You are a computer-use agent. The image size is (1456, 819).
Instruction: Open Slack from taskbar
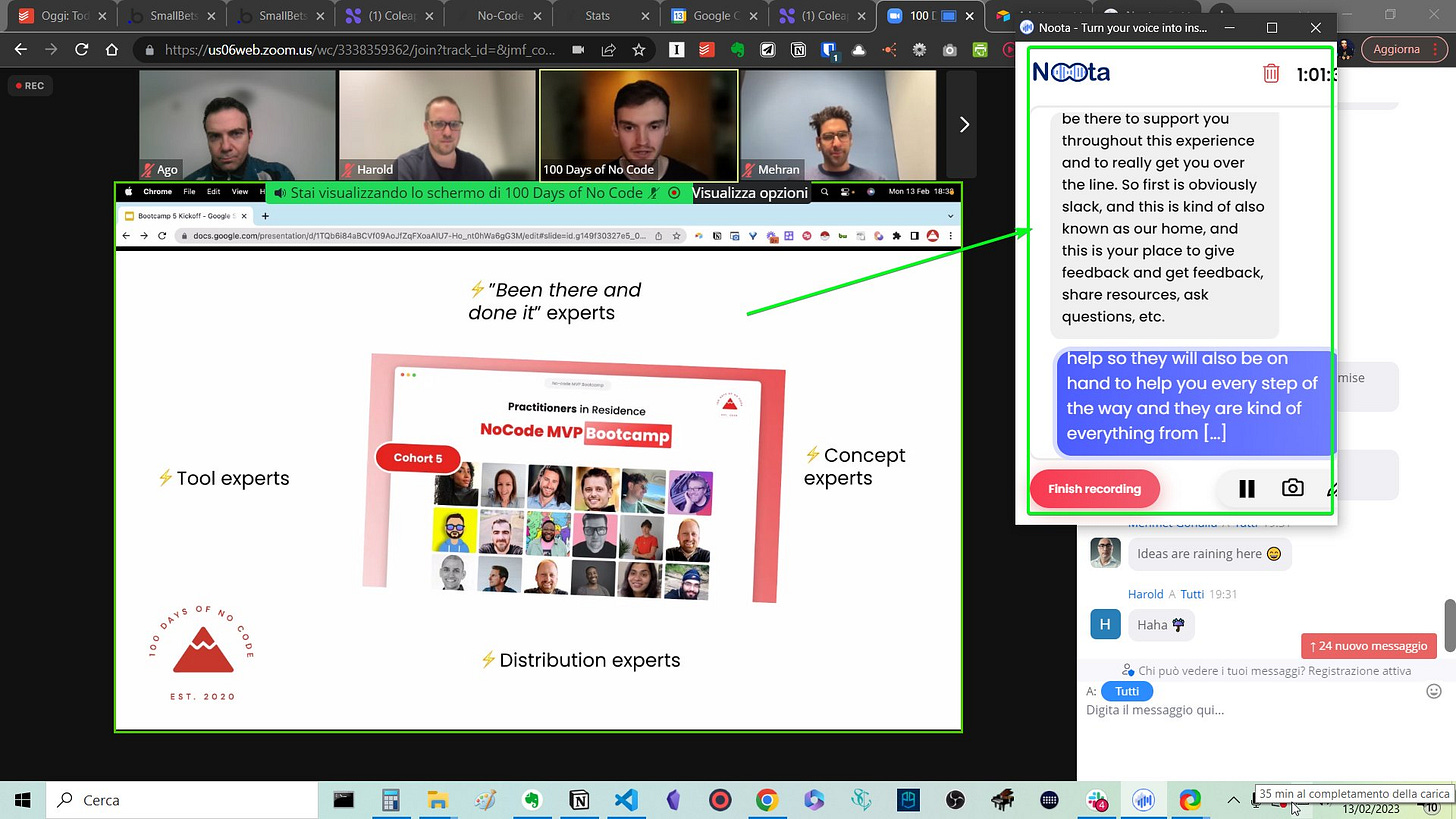(1096, 800)
